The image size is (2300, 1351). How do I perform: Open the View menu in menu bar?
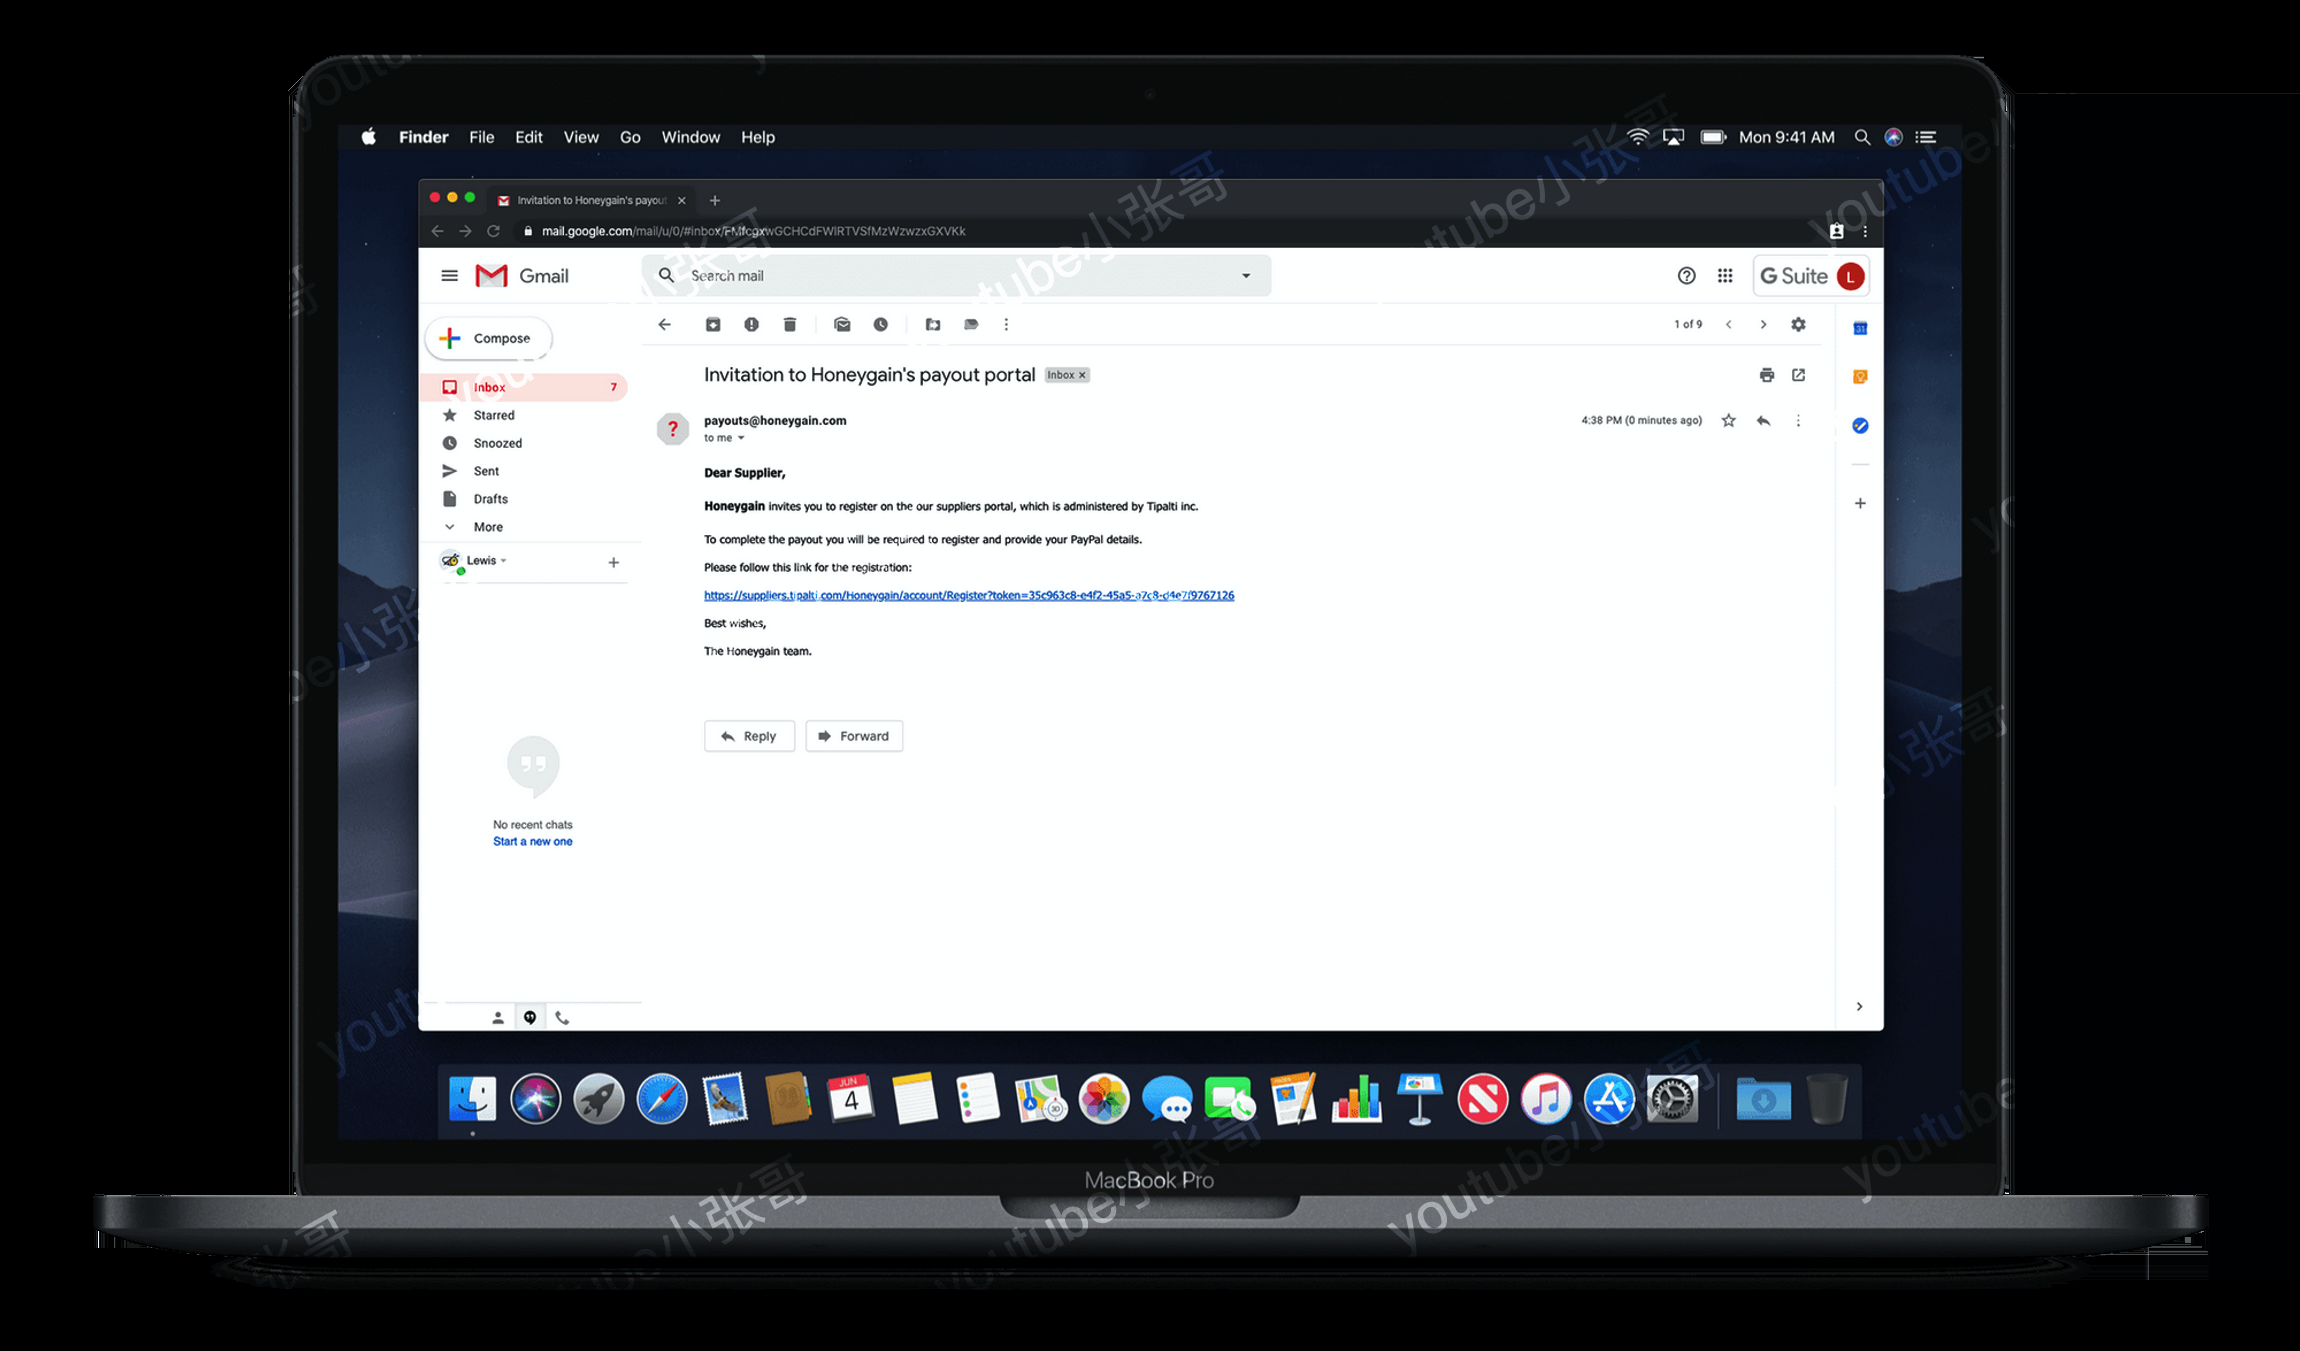pos(581,137)
